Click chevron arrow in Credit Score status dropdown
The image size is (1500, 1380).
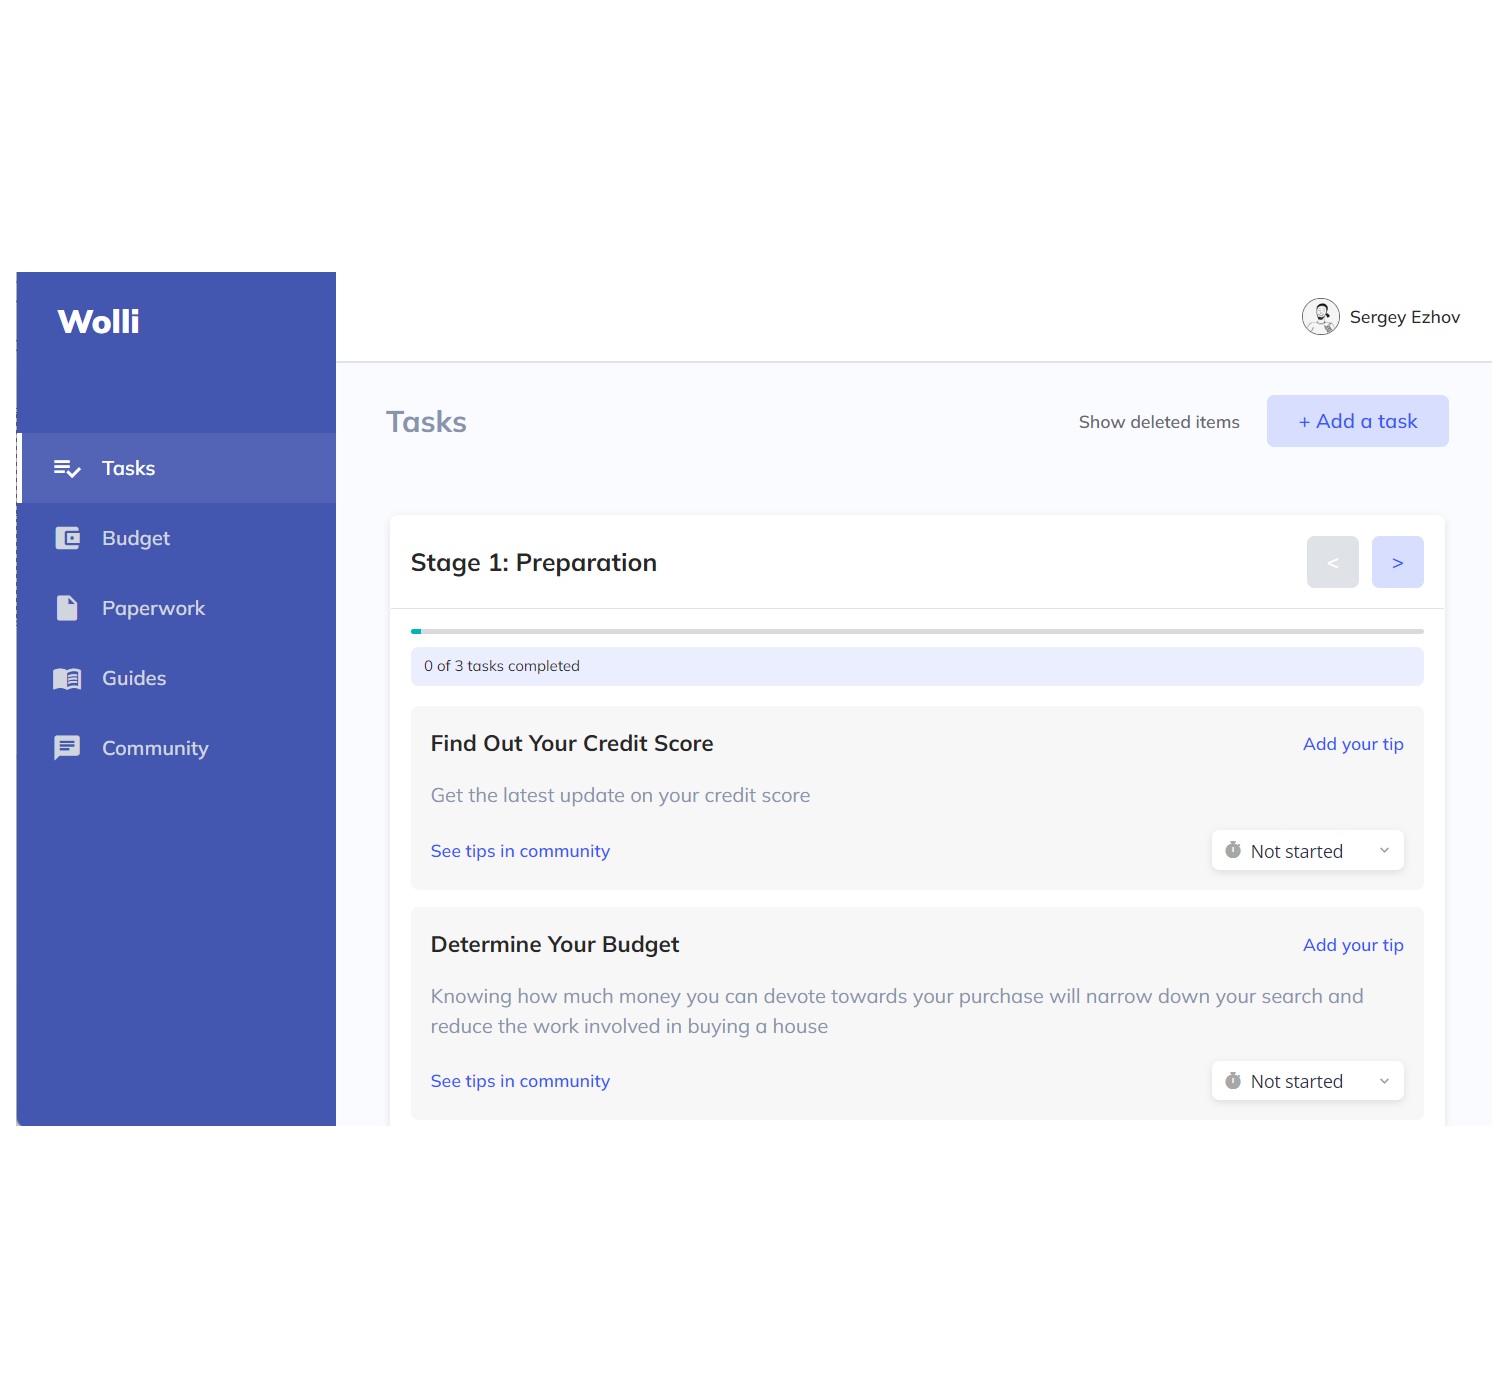click(x=1384, y=851)
